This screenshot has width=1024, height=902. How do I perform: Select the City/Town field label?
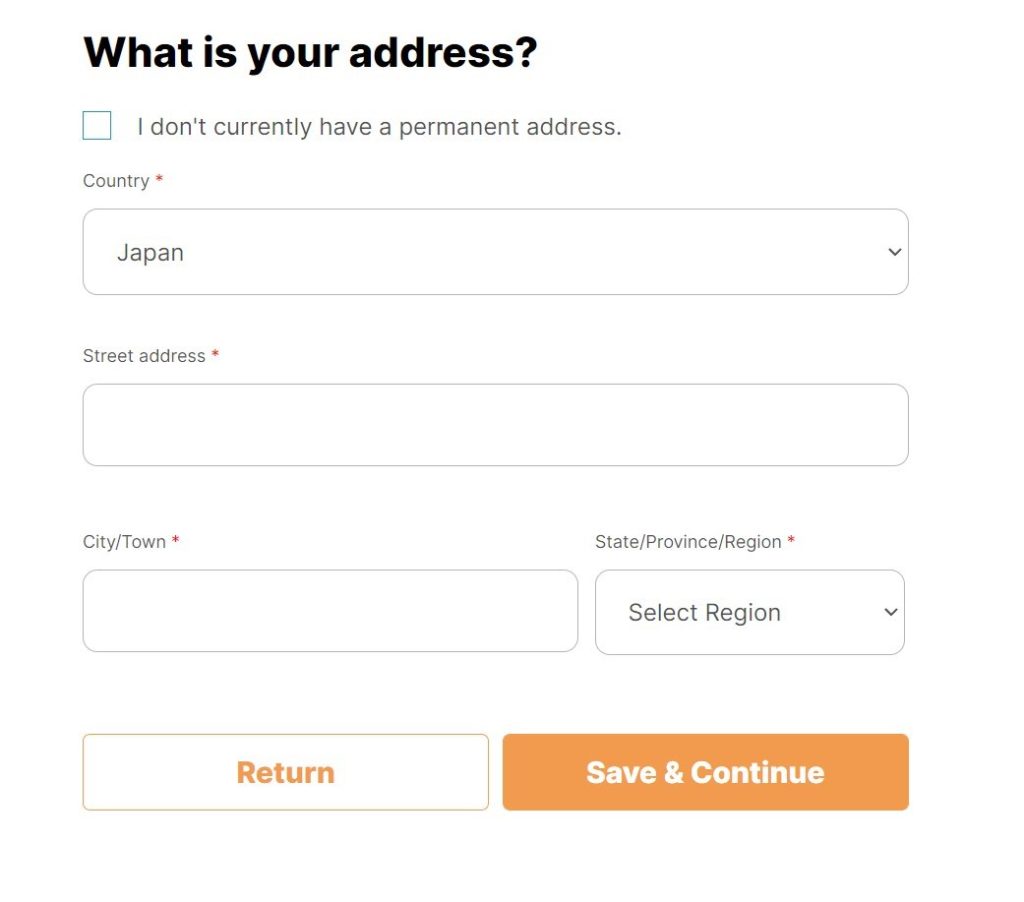[124, 542]
